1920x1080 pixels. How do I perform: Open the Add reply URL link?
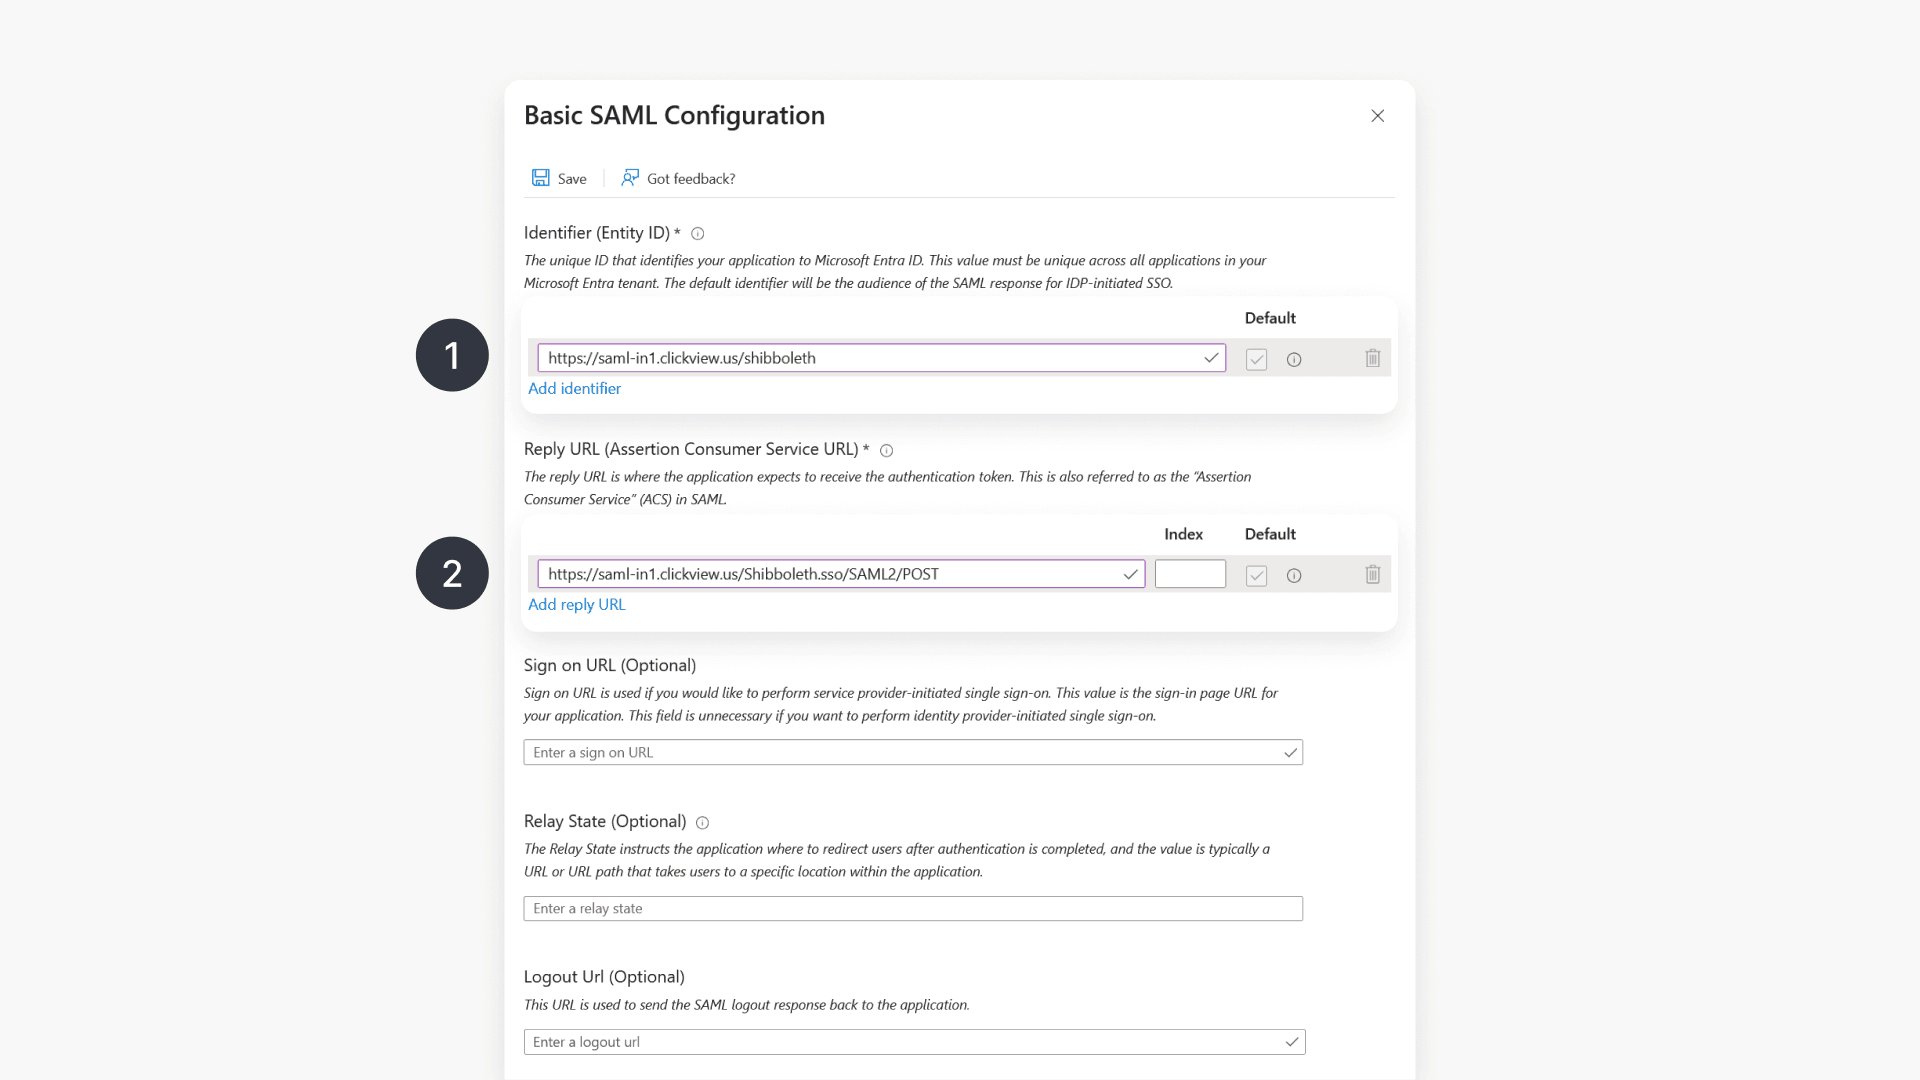click(576, 604)
